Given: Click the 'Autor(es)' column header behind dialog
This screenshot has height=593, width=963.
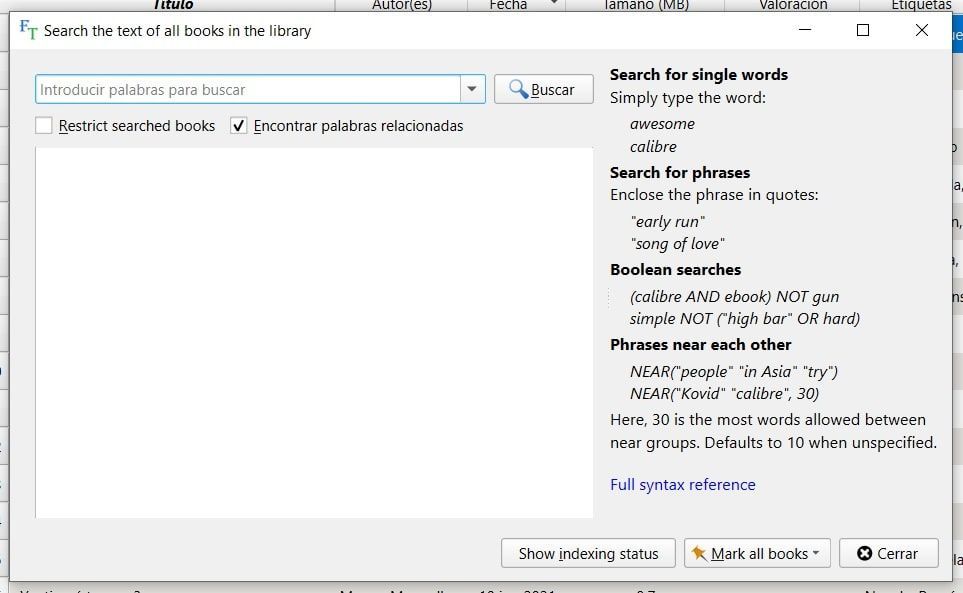Looking at the screenshot, I should coord(402,5).
